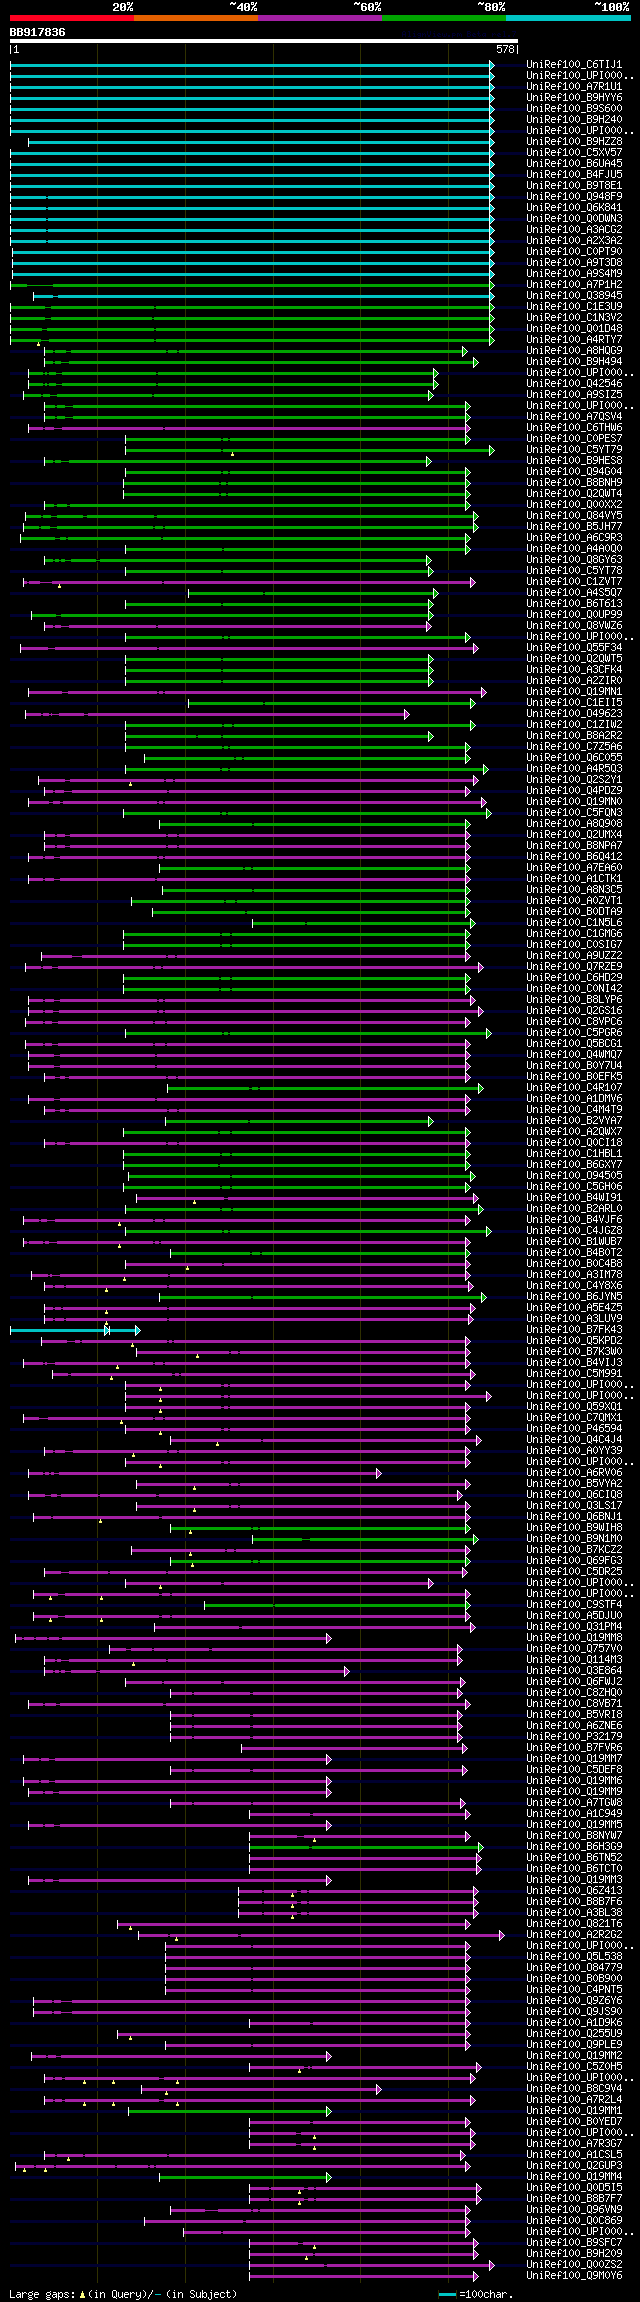Click the 578 query length end marker
This screenshot has width=640, height=2302.
[x=505, y=49]
